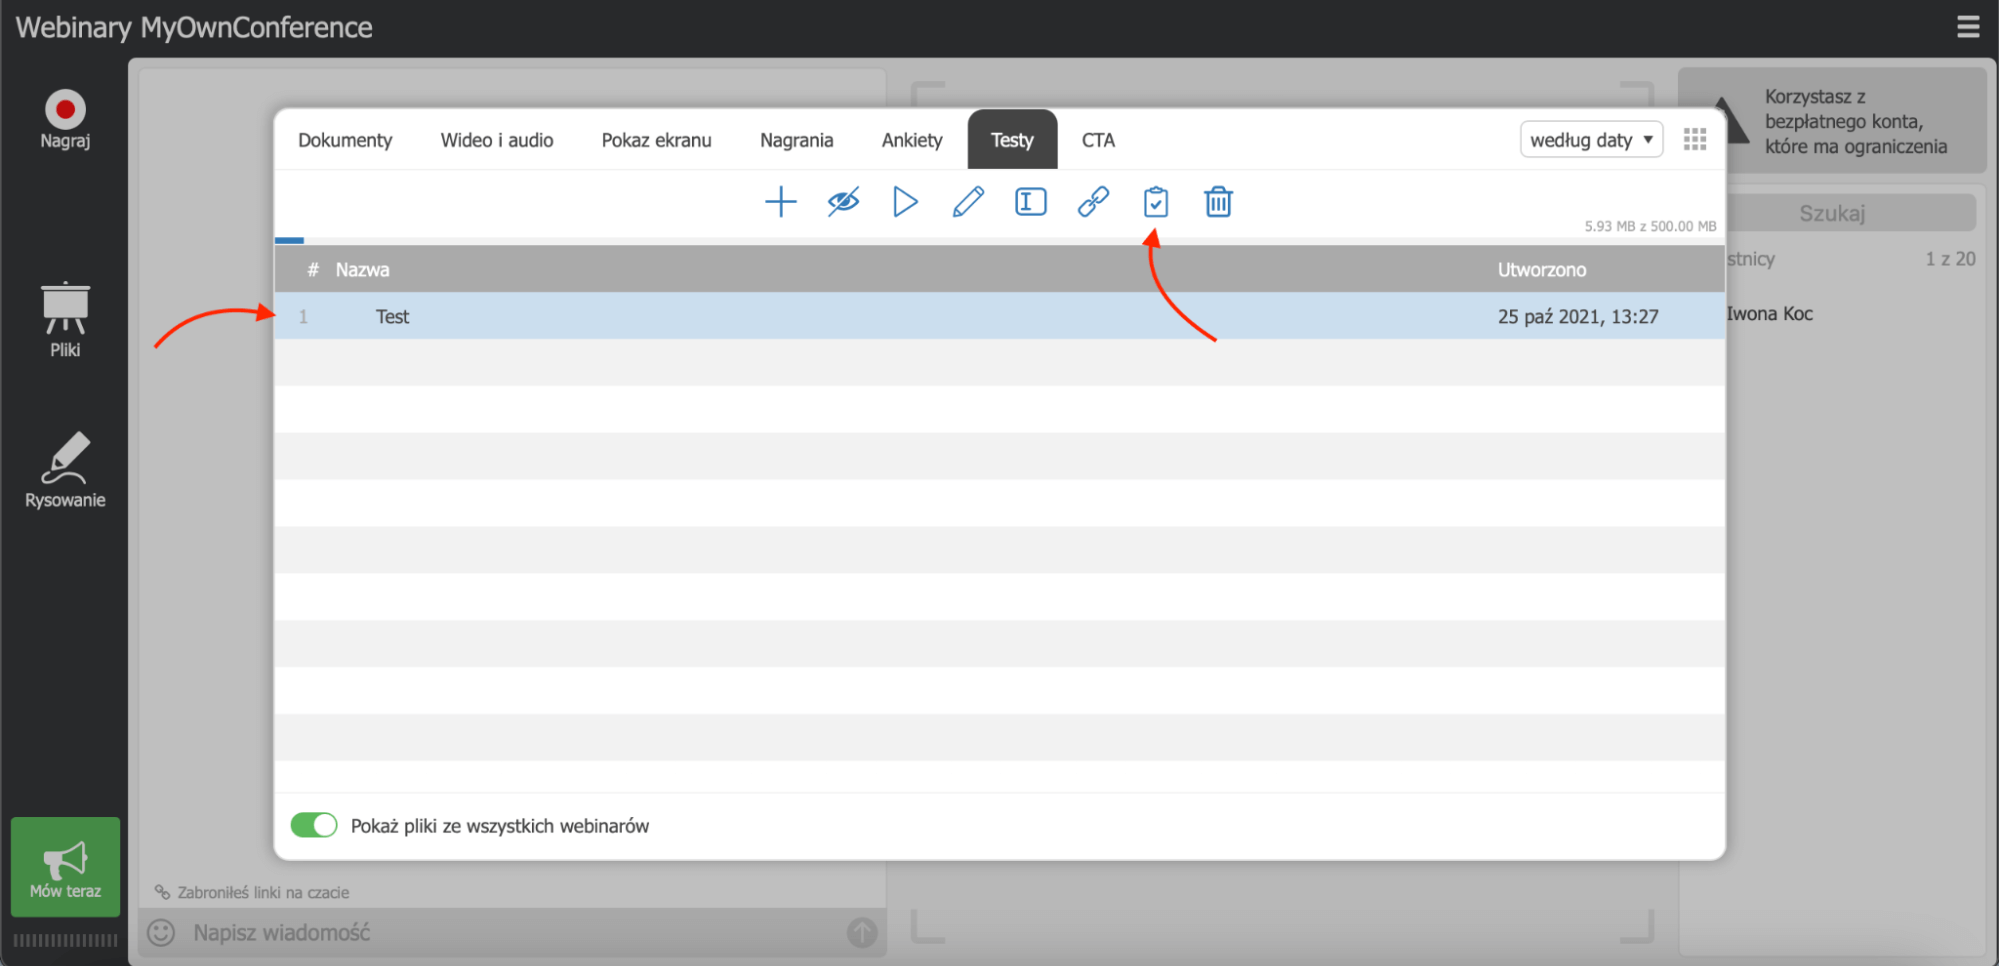Click the plus icon to add test
Image resolution: width=1999 pixels, height=967 pixels.
tap(780, 202)
